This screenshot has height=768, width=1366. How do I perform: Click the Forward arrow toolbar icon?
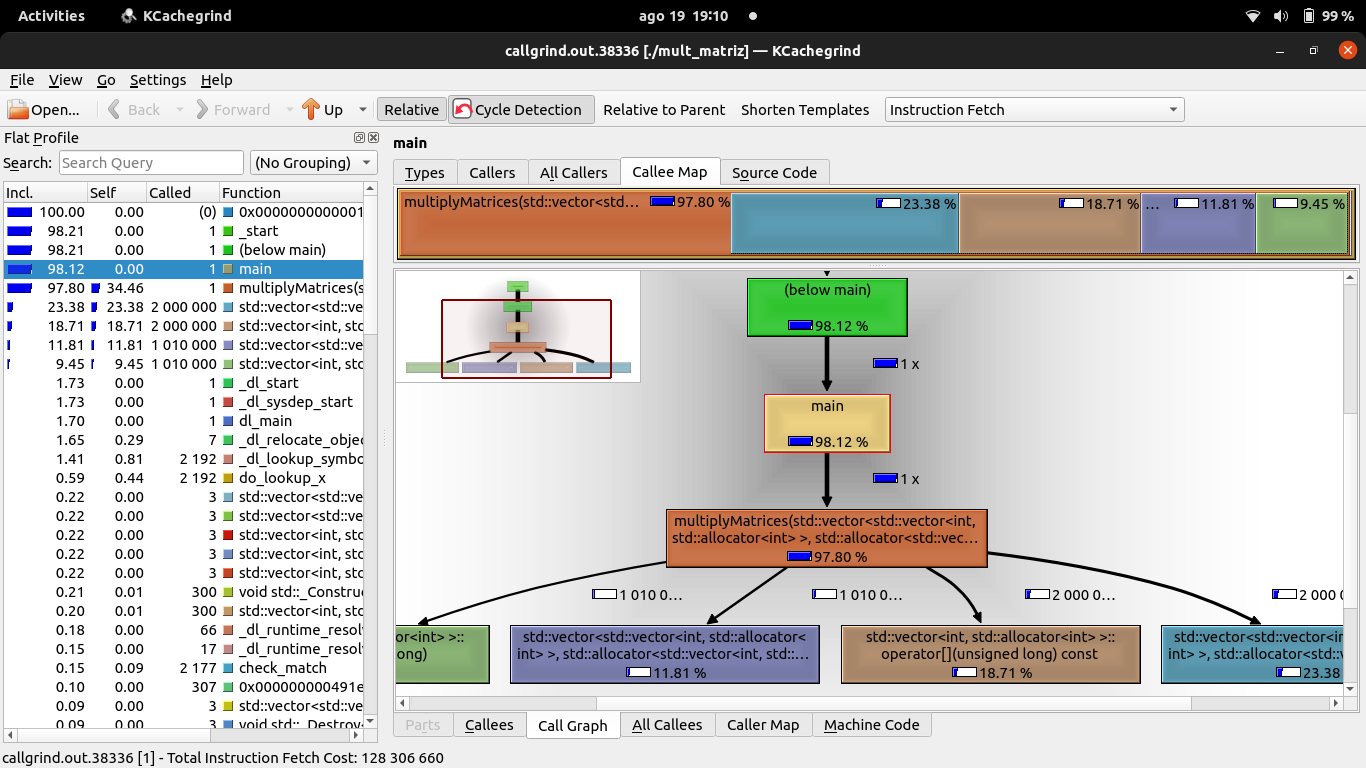202,110
